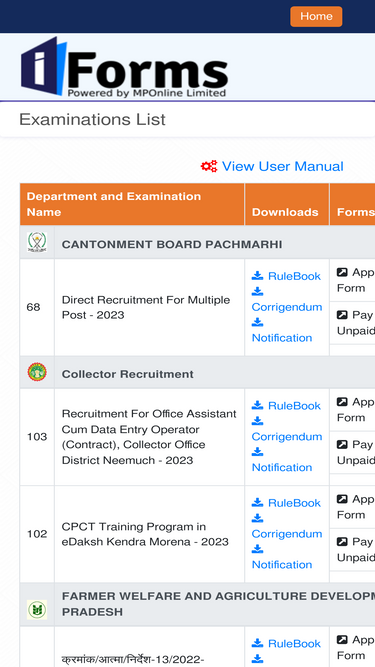Open application form icon in row 102
Image resolution: width=375 pixels, height=667 pixels.
342,499
